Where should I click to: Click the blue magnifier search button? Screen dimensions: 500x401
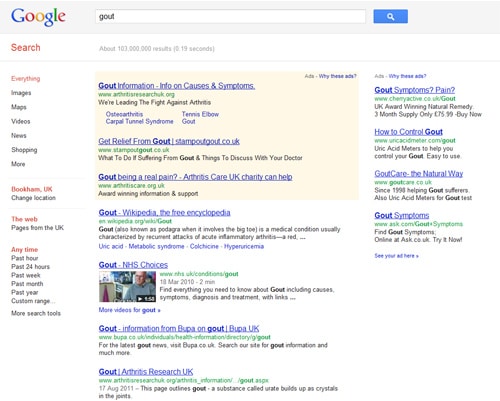(x=390, y=16)
